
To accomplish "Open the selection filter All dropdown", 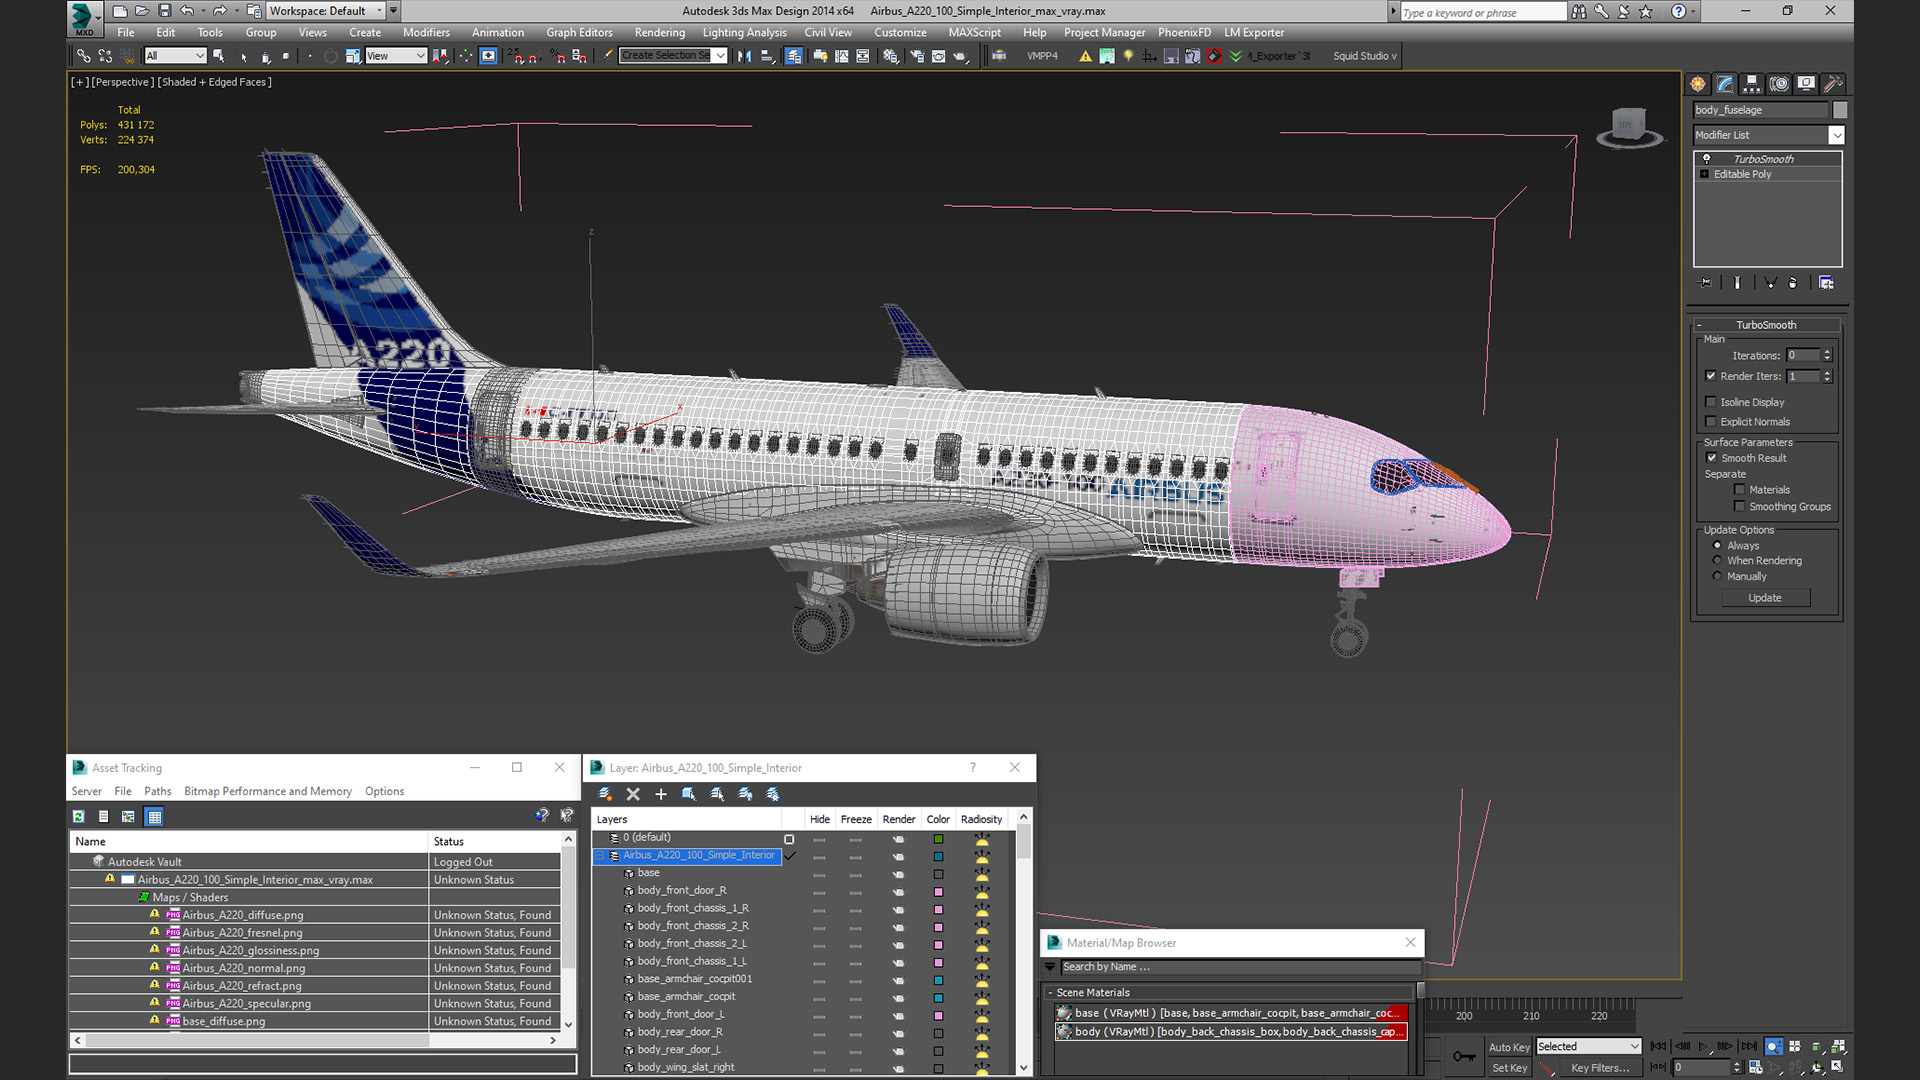I will click(x=175, y=56).
